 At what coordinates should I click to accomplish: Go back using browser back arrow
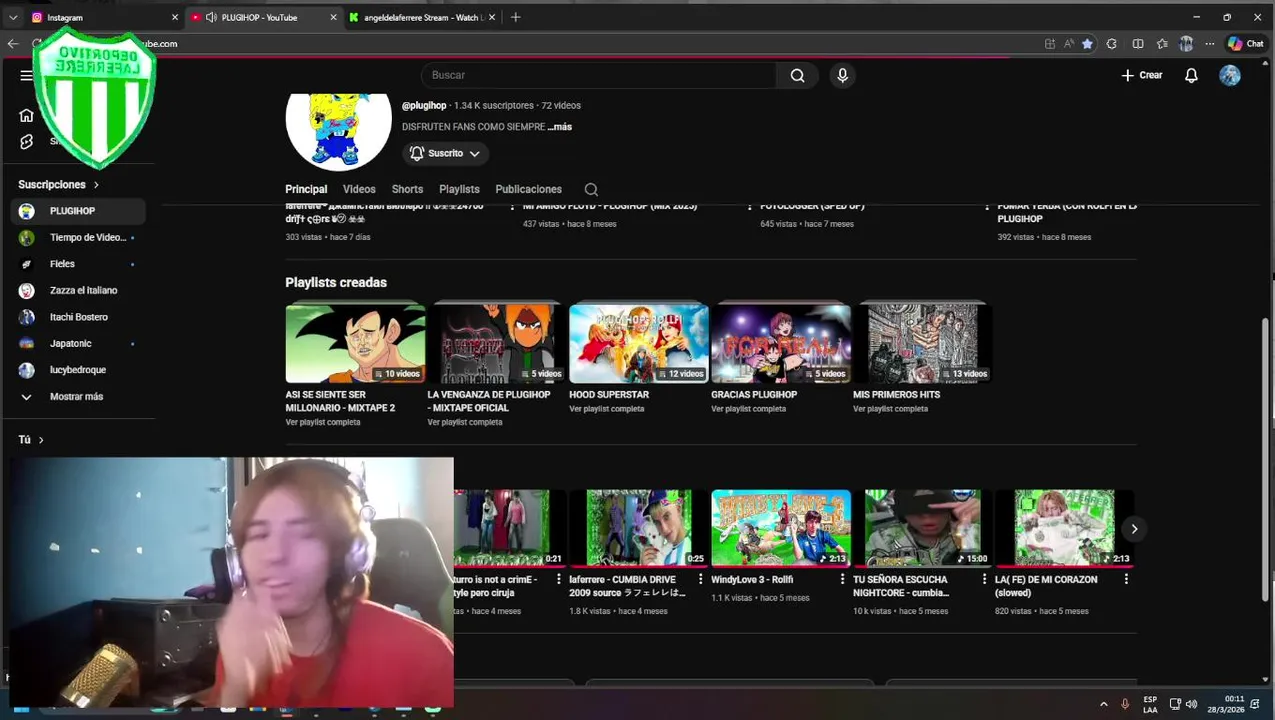13,43
